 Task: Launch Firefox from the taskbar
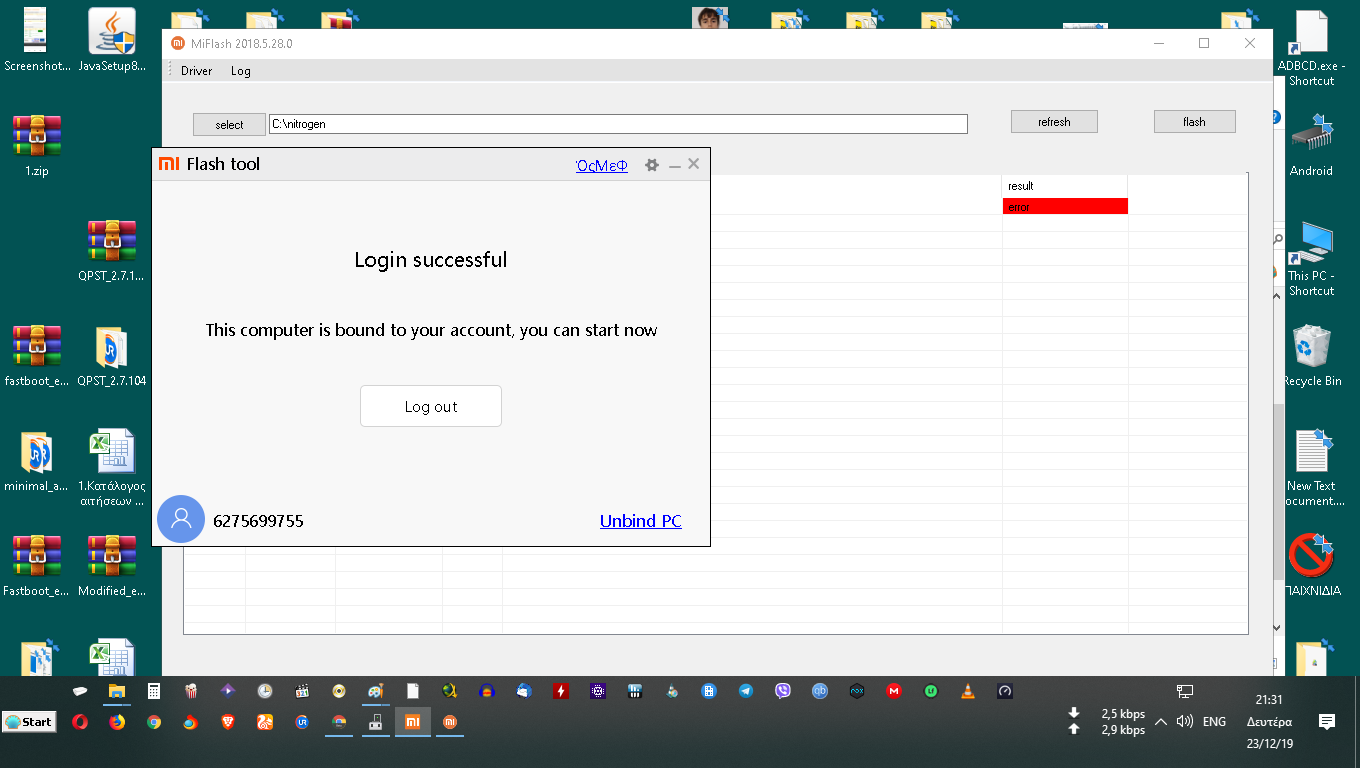click(117, 722)
